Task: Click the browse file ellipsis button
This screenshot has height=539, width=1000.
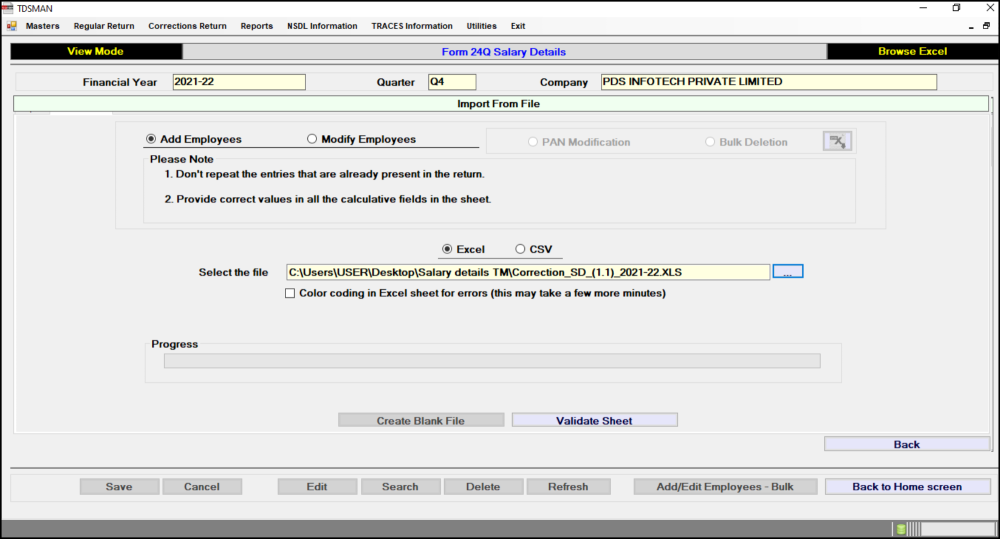Action: (x=788, y=272)
